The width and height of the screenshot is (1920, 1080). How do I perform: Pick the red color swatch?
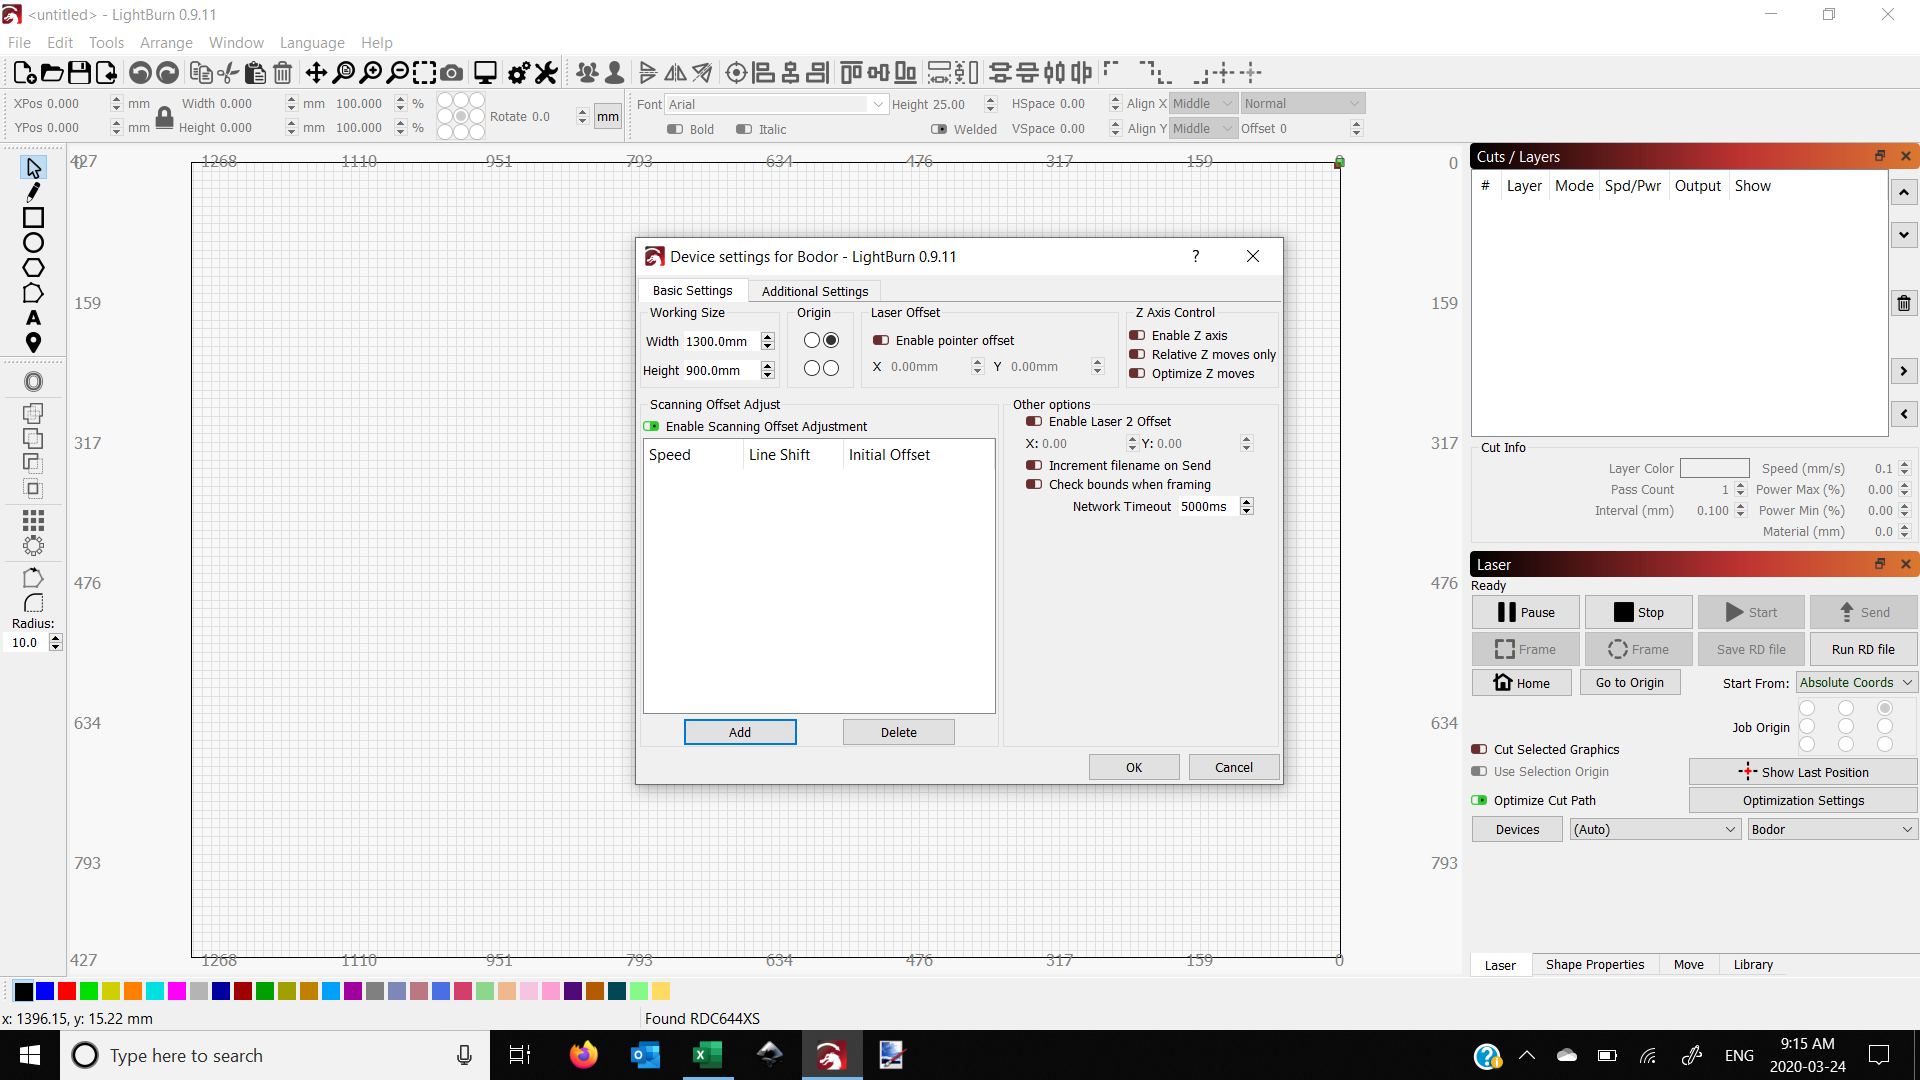click(66, 991)
